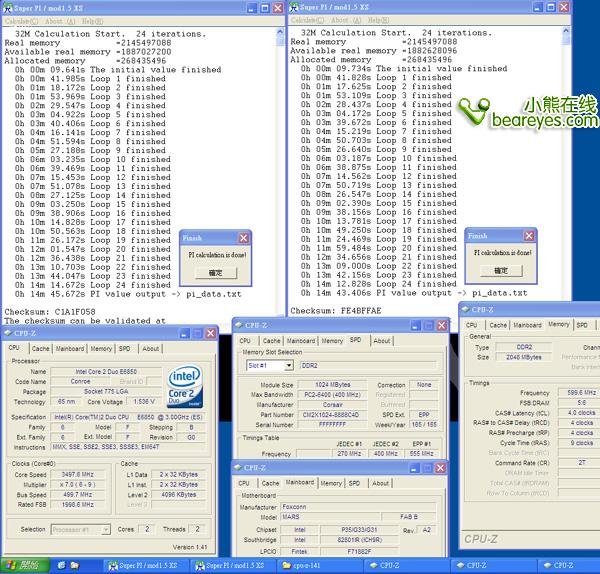
Task: Click the left Checksum C1A1F058 line
Action: 50,312
